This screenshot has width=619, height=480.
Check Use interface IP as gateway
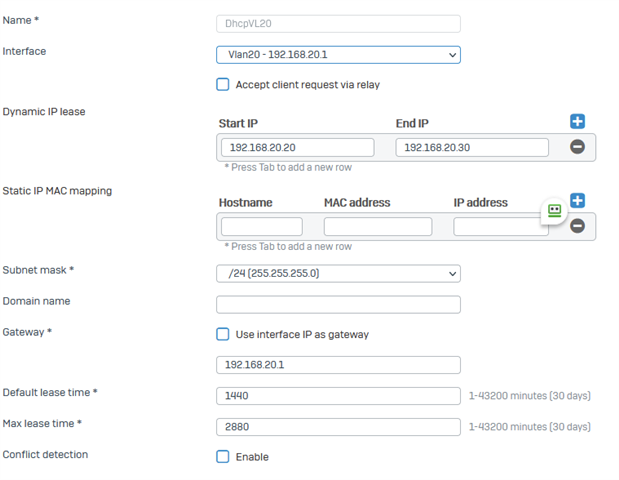223,334
